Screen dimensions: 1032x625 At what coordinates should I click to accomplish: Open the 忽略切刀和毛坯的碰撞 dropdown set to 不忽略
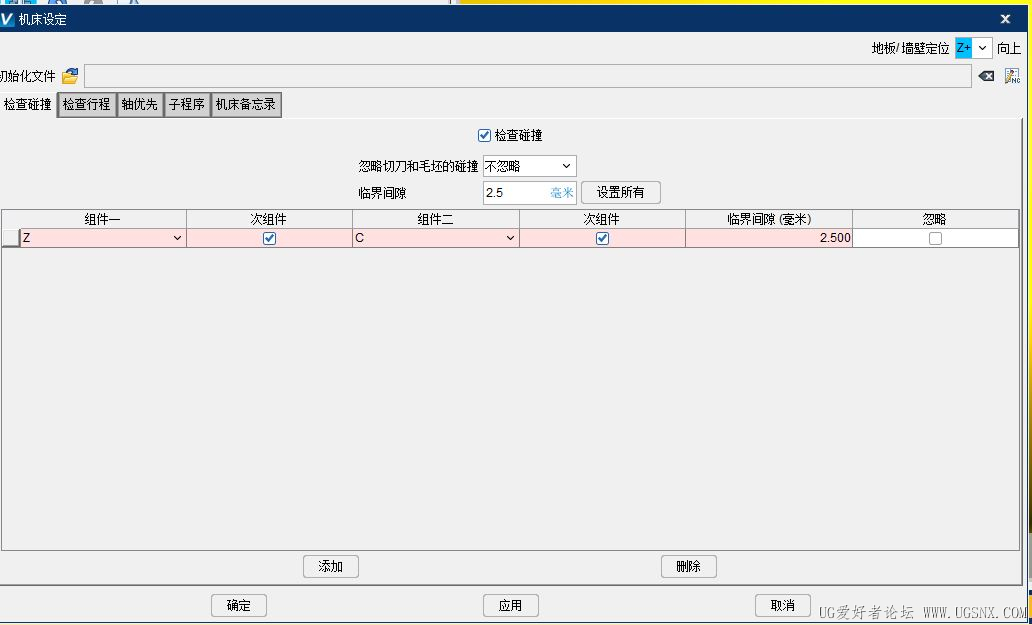[529, 166]
